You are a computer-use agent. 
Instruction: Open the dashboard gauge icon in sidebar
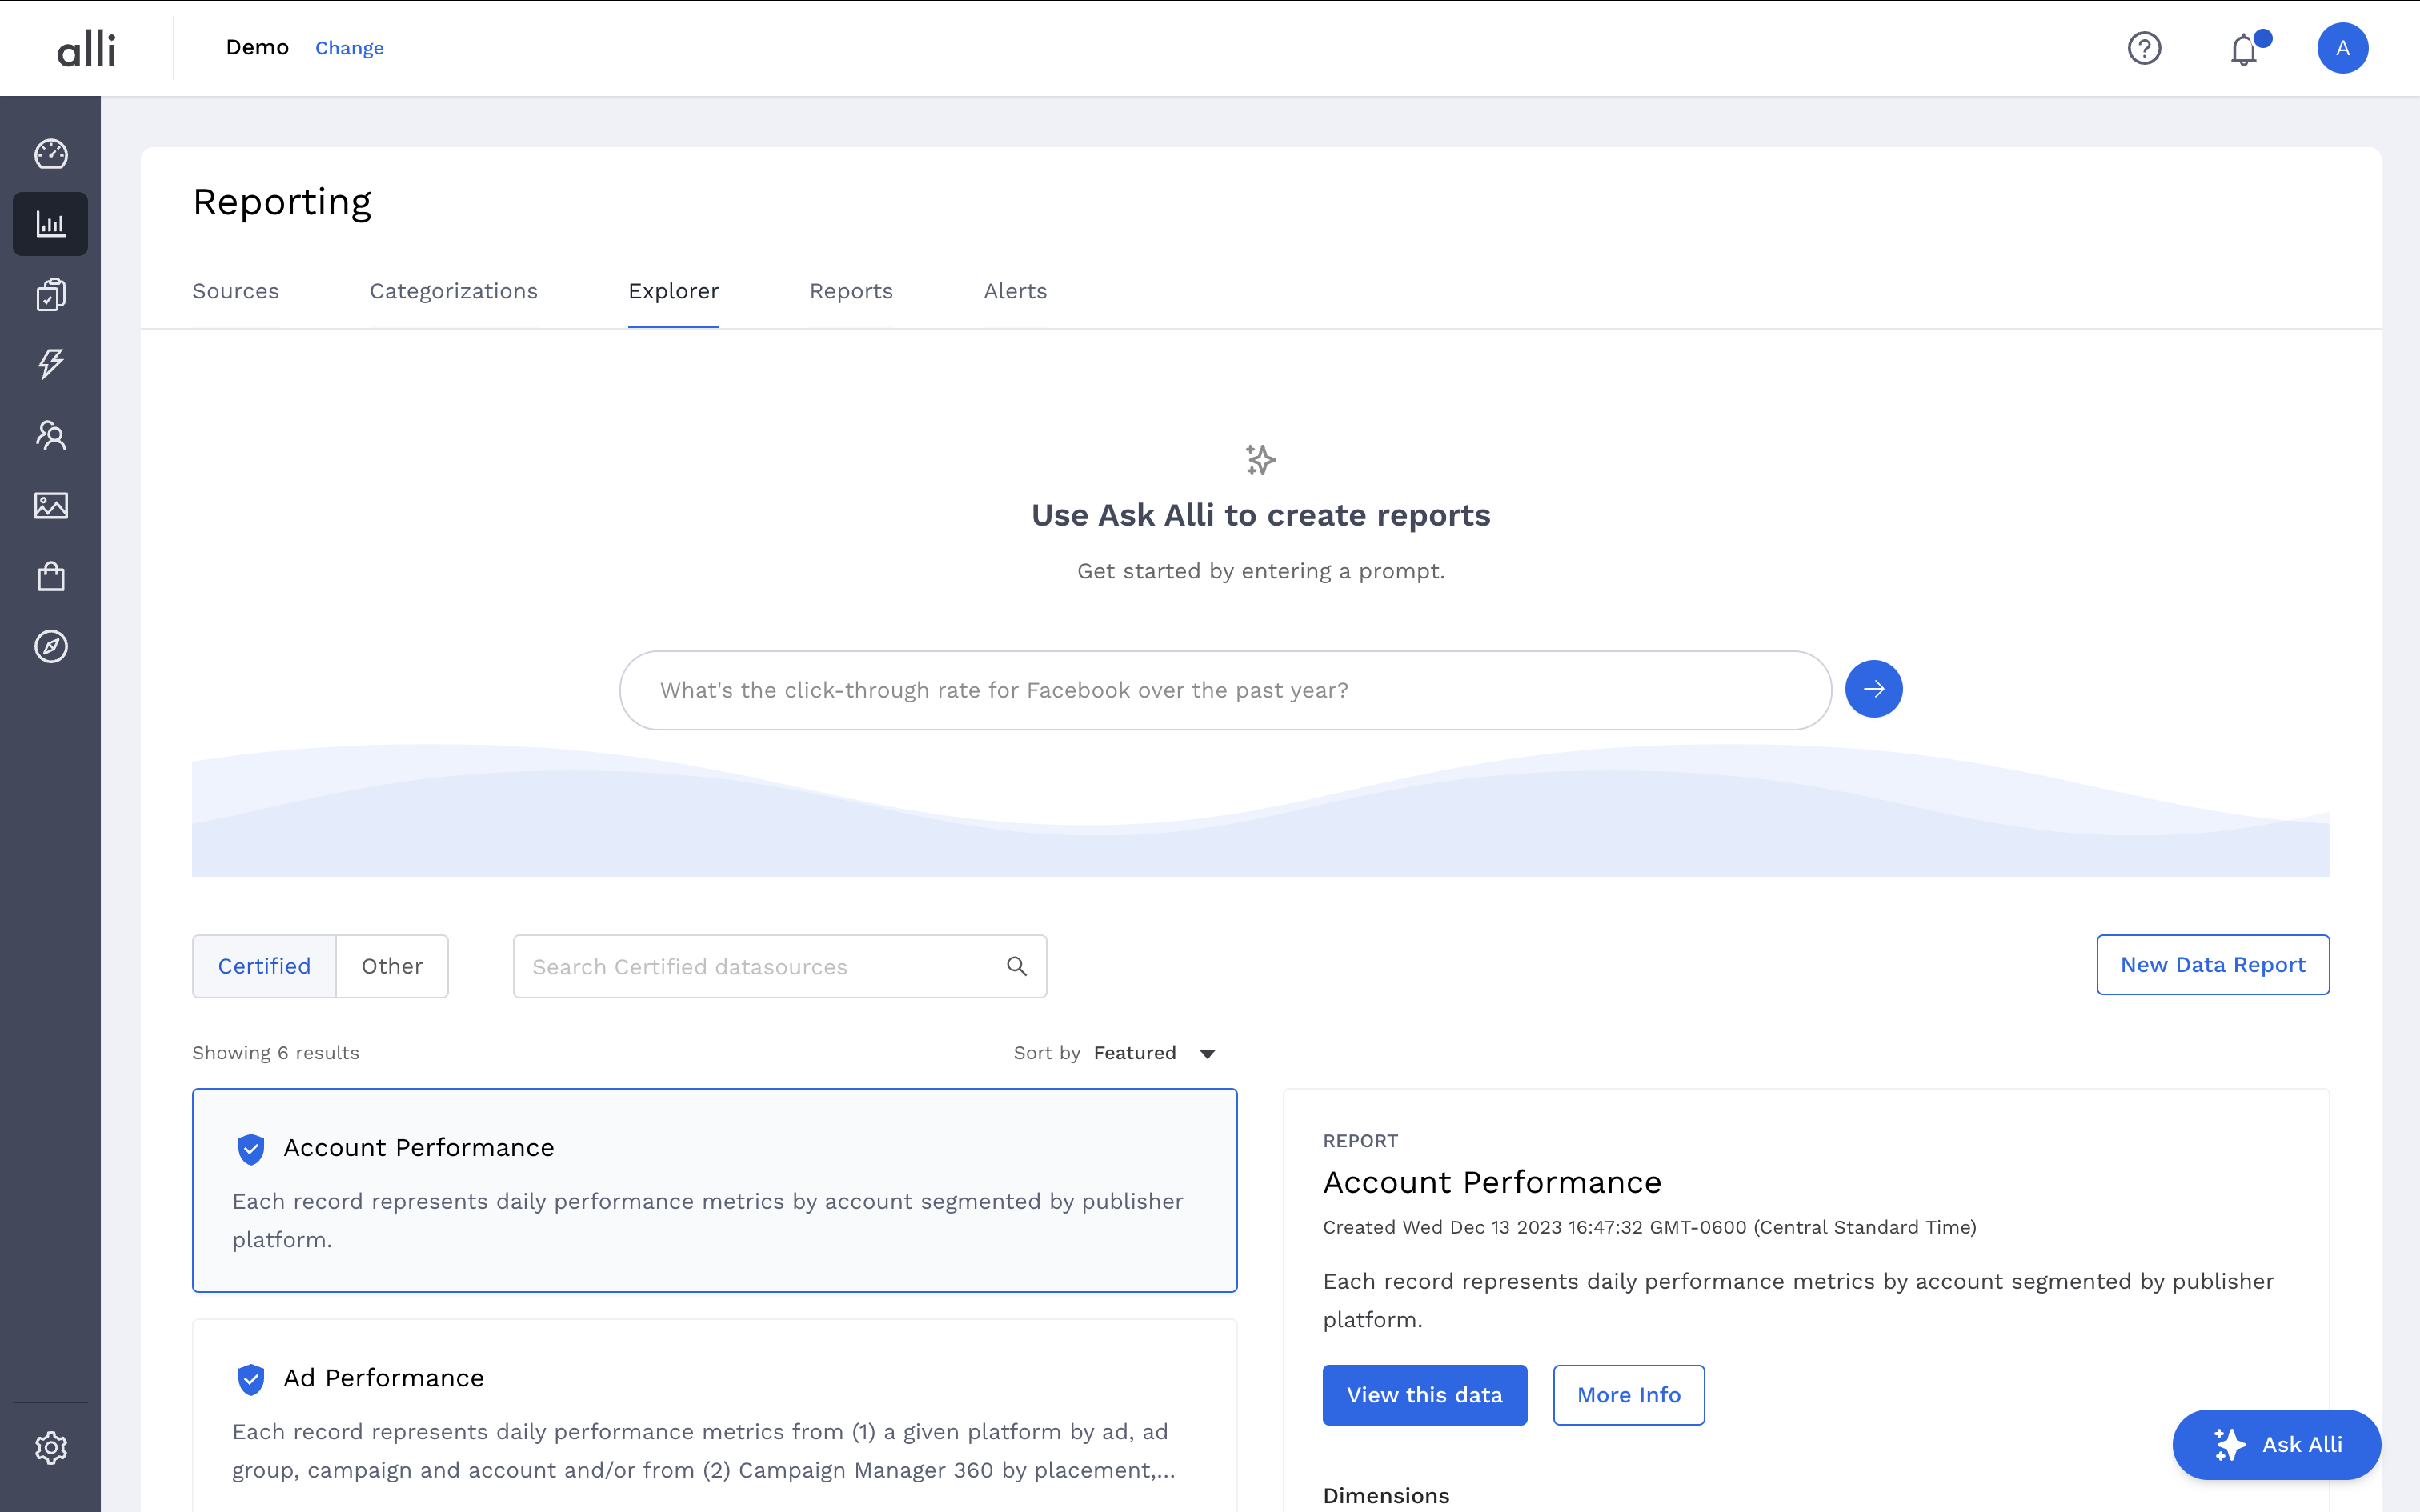(50, 154)
